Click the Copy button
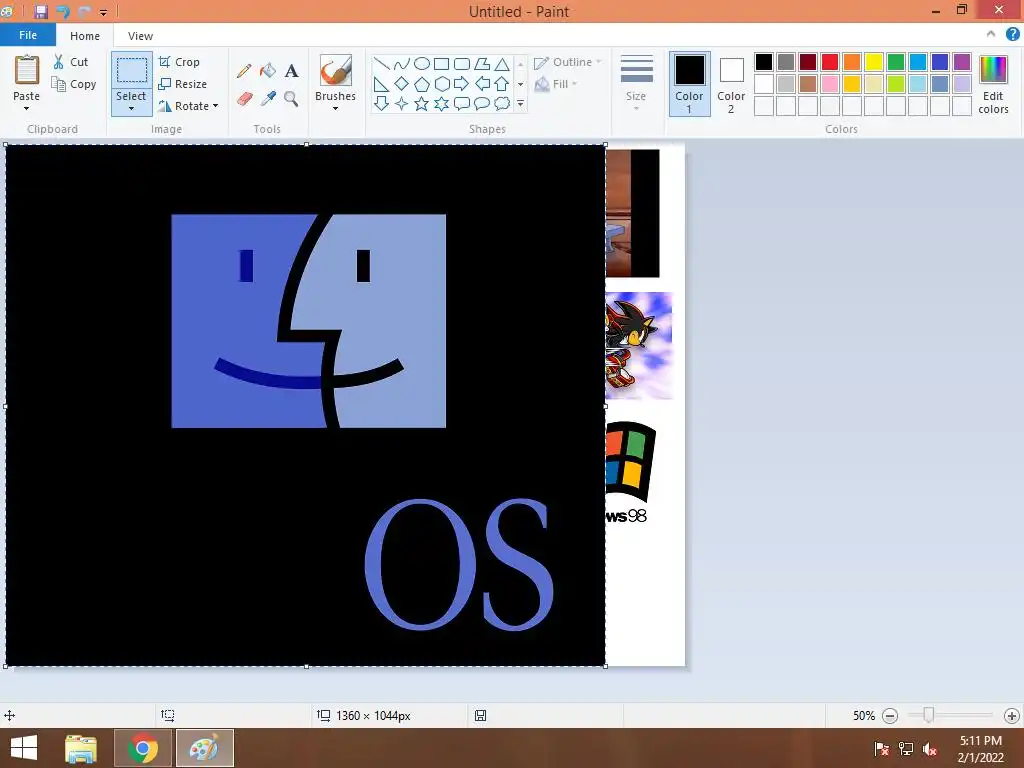The image size is (1024, 768). [x=74, y=84]
